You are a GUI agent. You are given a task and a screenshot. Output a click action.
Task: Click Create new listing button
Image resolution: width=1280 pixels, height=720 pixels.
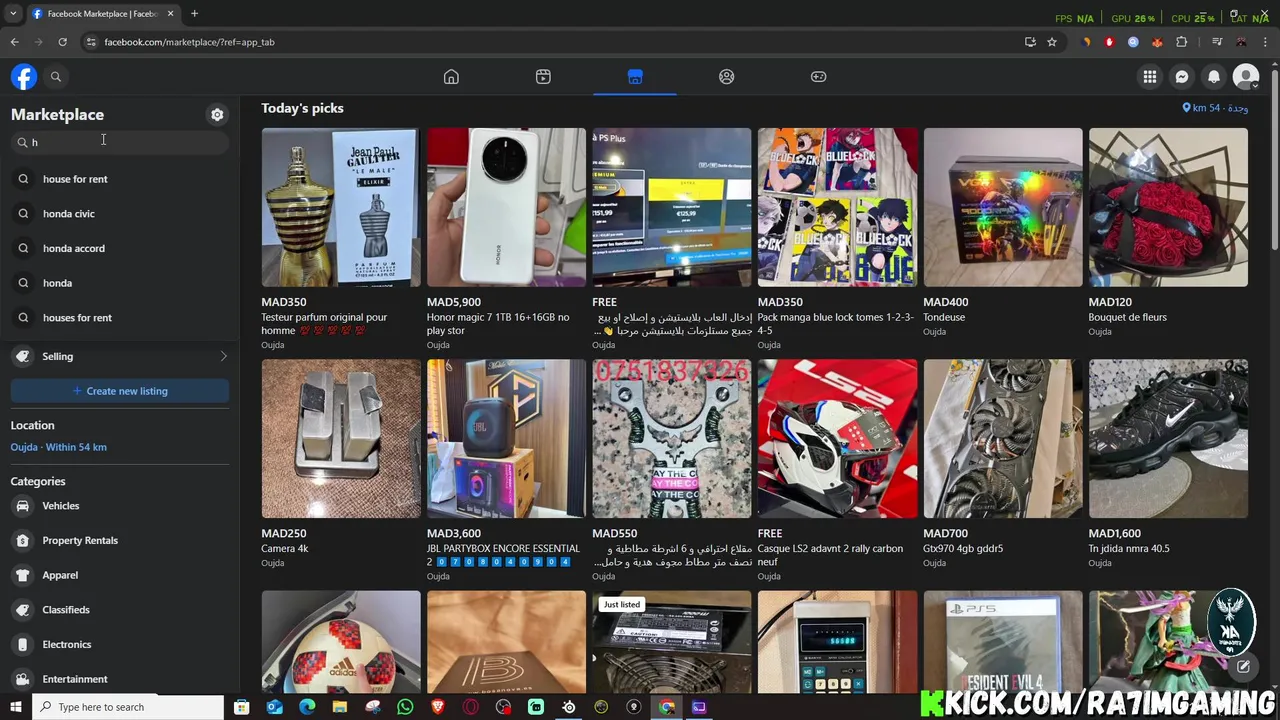coord(120,391)
